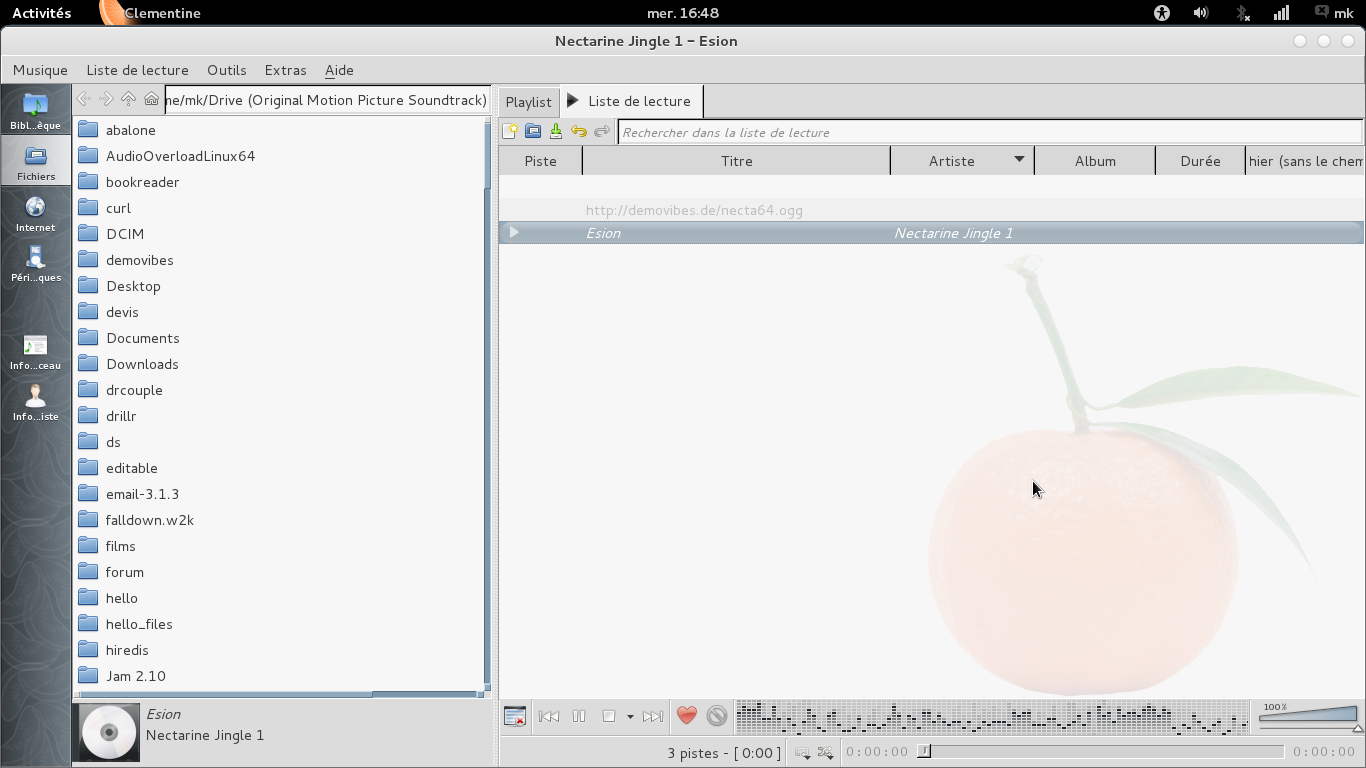This screenshot has width=1366, height=768.
Task: Open GNOME Activités overview
Action: [x=41, y=13]
